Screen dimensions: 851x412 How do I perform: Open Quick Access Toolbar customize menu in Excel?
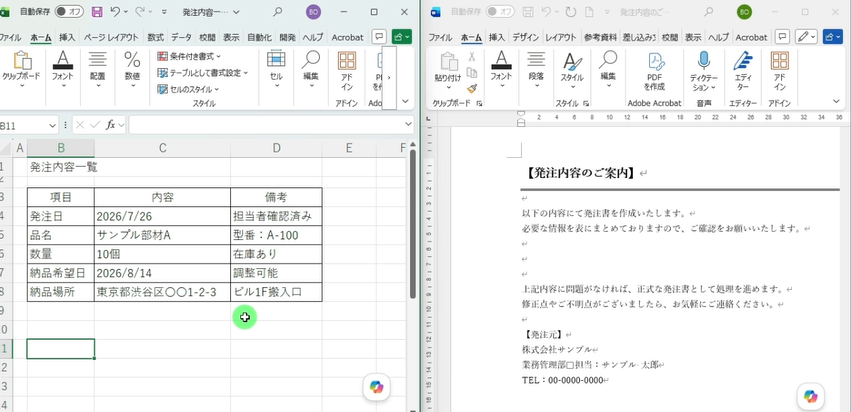(164, 12)
